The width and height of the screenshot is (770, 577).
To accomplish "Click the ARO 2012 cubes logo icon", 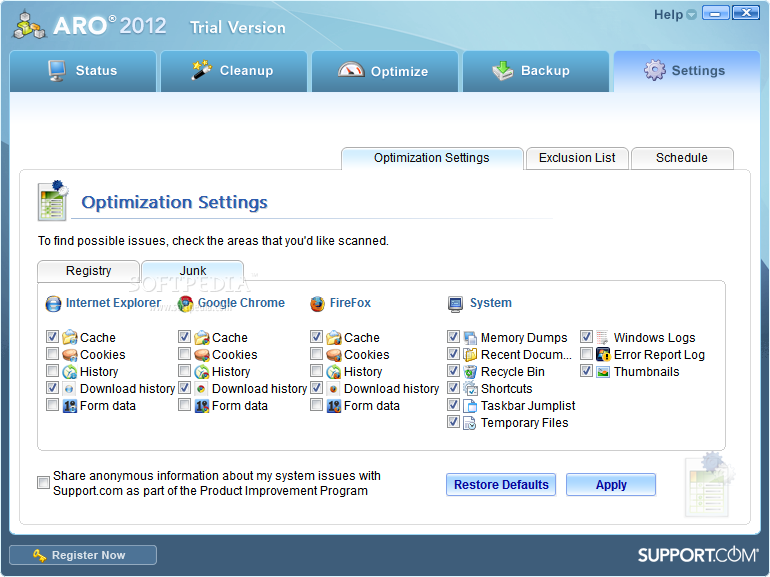I will [29, 25].
